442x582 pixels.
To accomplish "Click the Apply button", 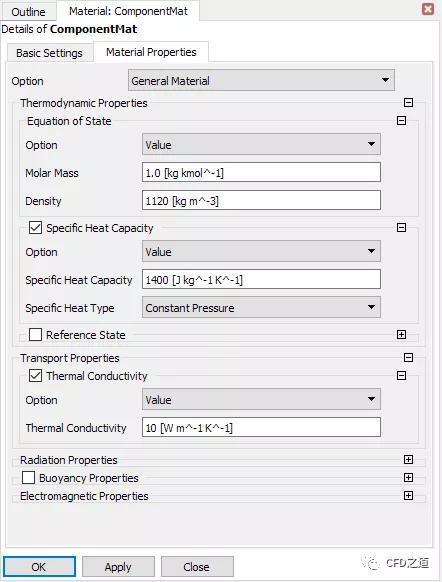I will [118, 567].
